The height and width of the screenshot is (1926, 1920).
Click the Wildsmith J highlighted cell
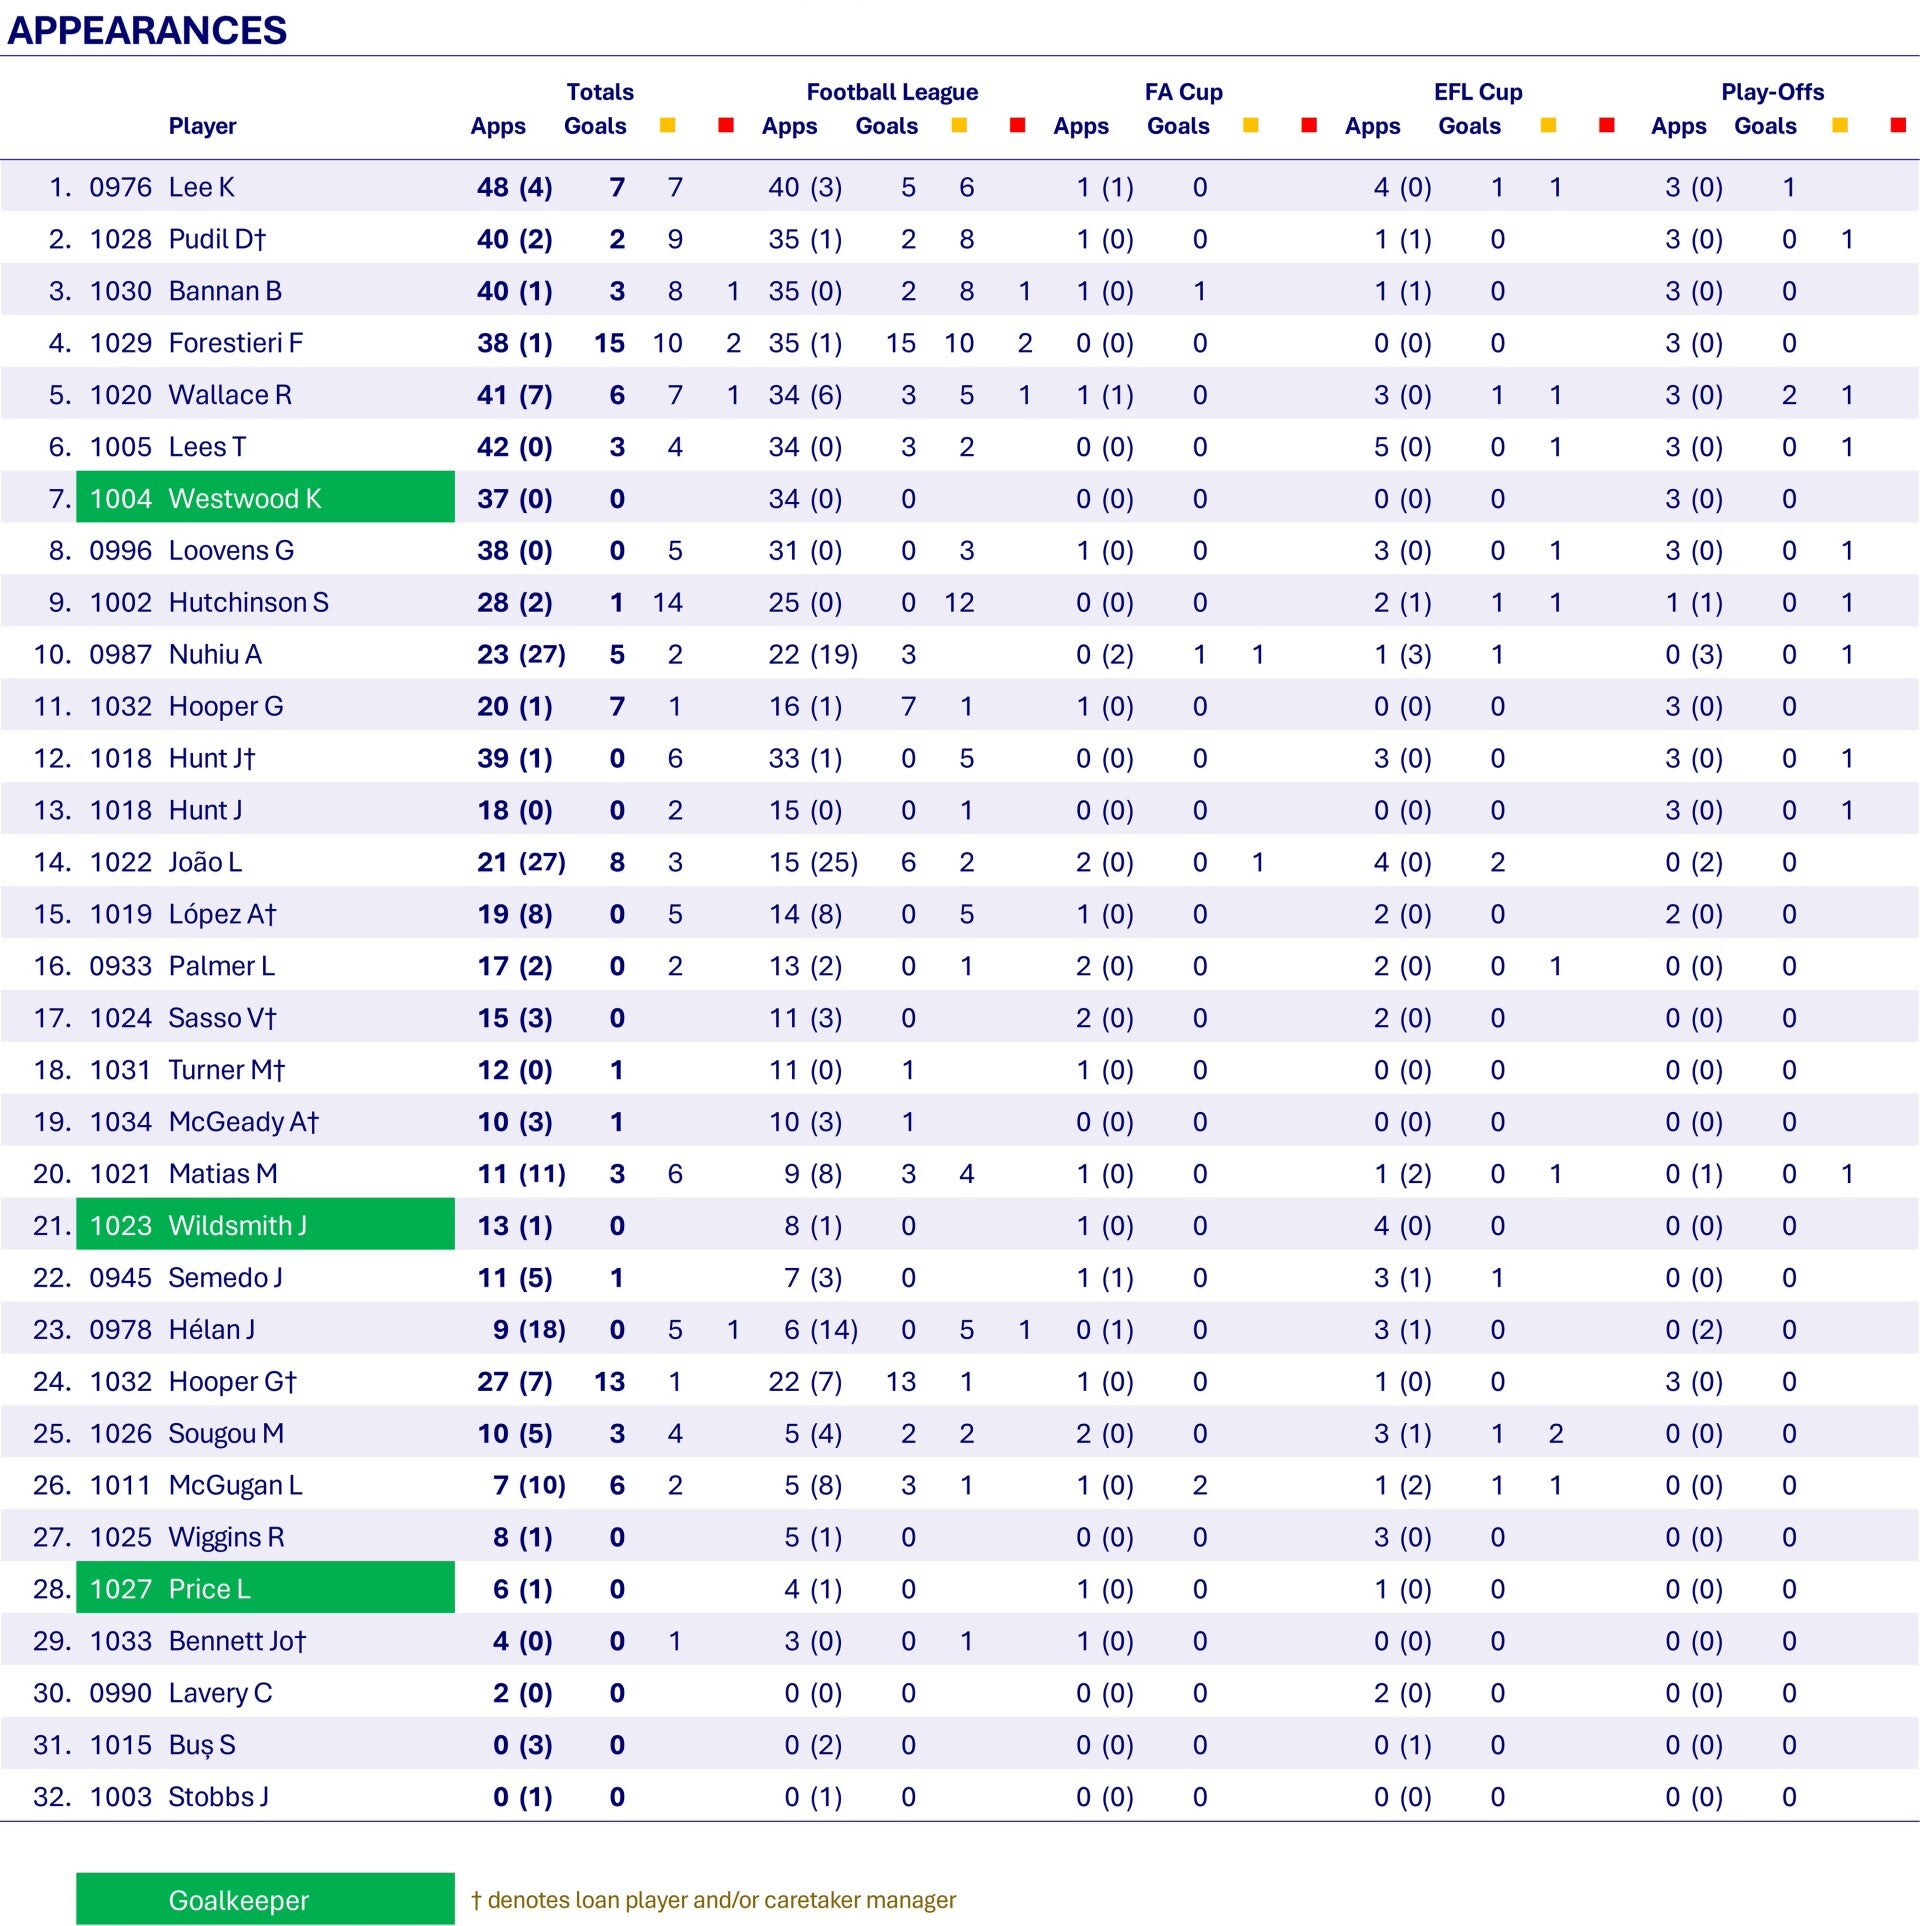(265, 1225)
